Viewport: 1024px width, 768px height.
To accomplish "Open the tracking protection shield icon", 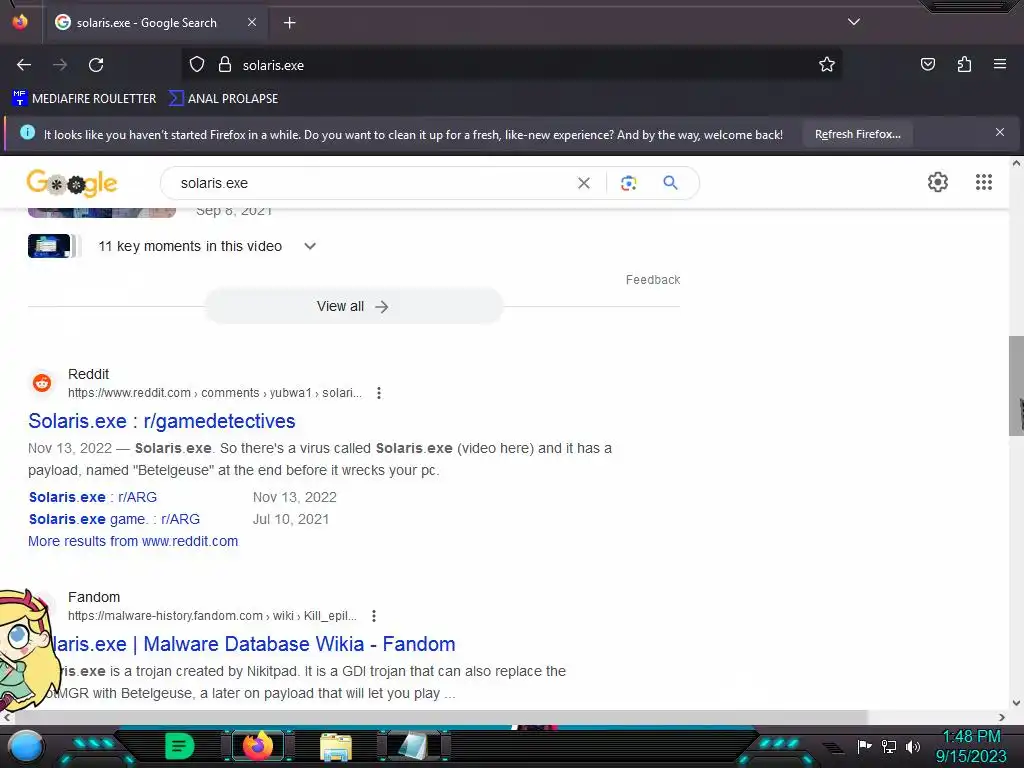I will click(x=197, y=65).
